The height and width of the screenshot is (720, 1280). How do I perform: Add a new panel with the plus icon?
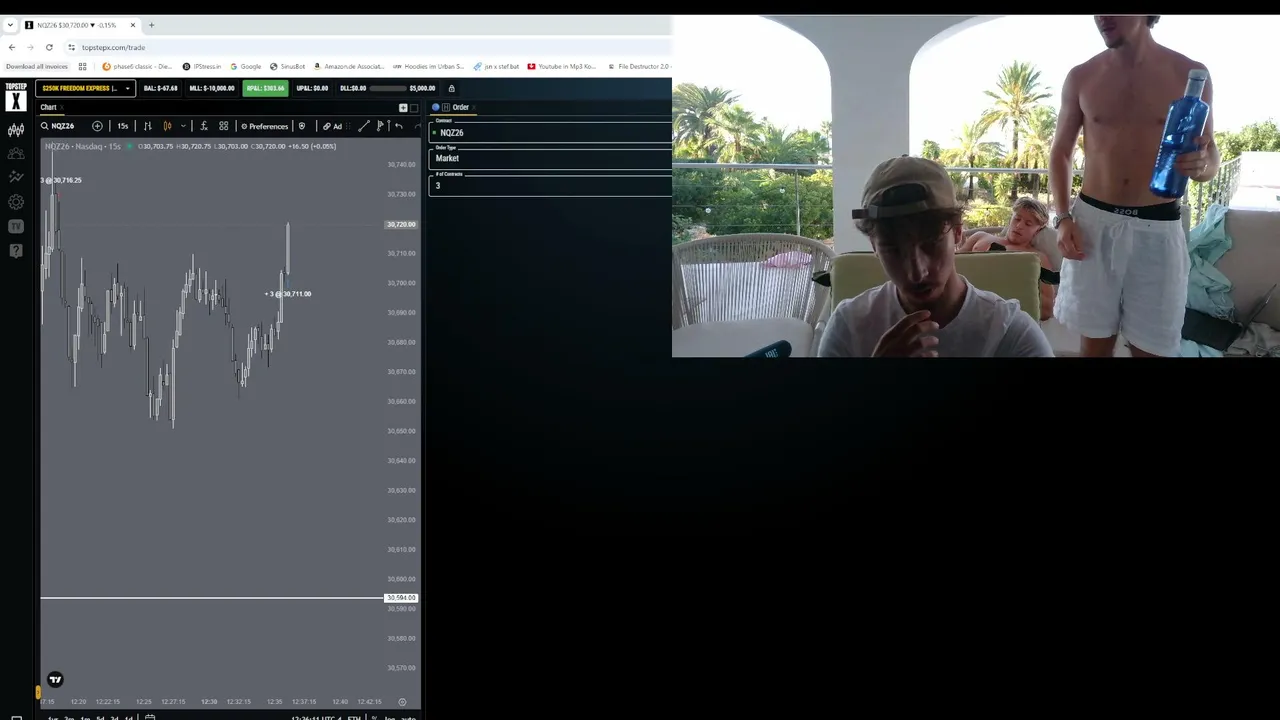(x=403, y=108)
